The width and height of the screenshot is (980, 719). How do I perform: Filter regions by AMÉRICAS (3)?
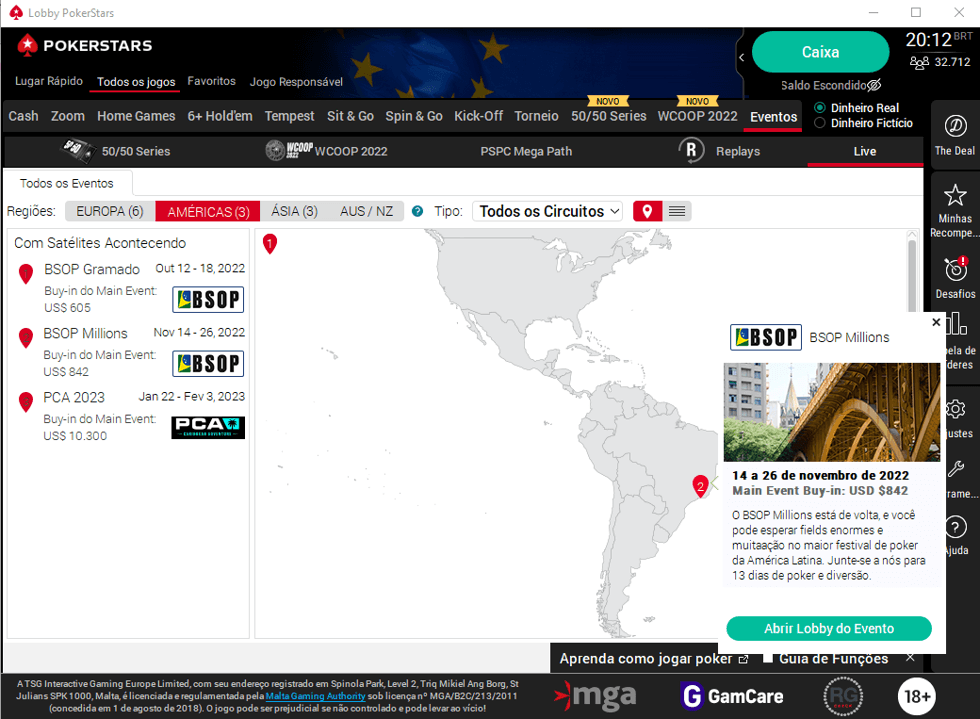coord(208,211)
